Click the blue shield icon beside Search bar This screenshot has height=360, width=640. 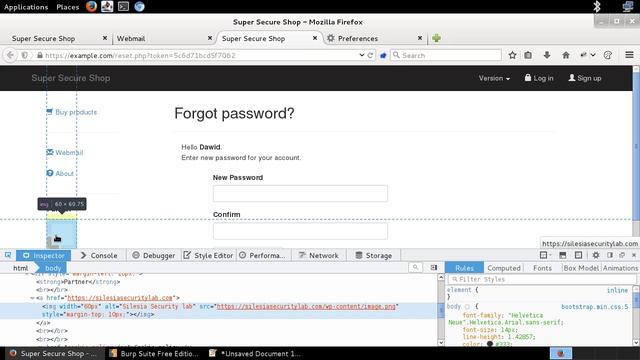click(383, 56)
